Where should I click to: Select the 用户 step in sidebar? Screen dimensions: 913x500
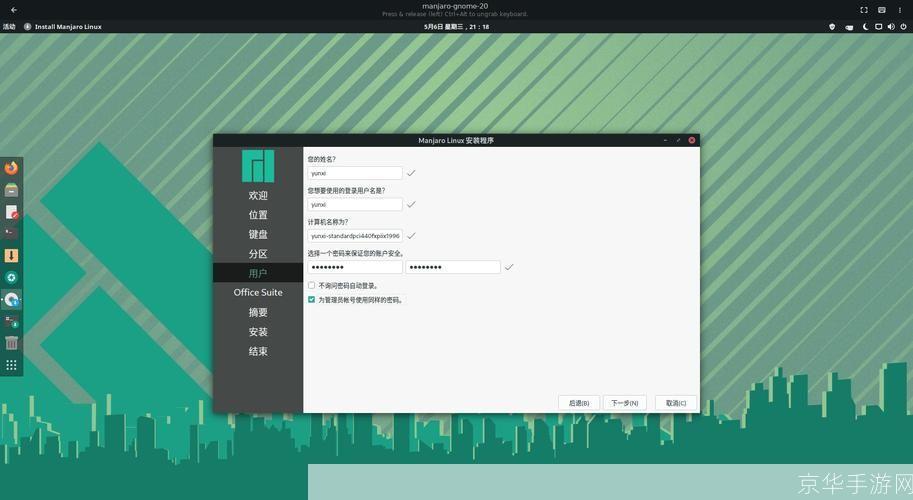tap(258, 273)
